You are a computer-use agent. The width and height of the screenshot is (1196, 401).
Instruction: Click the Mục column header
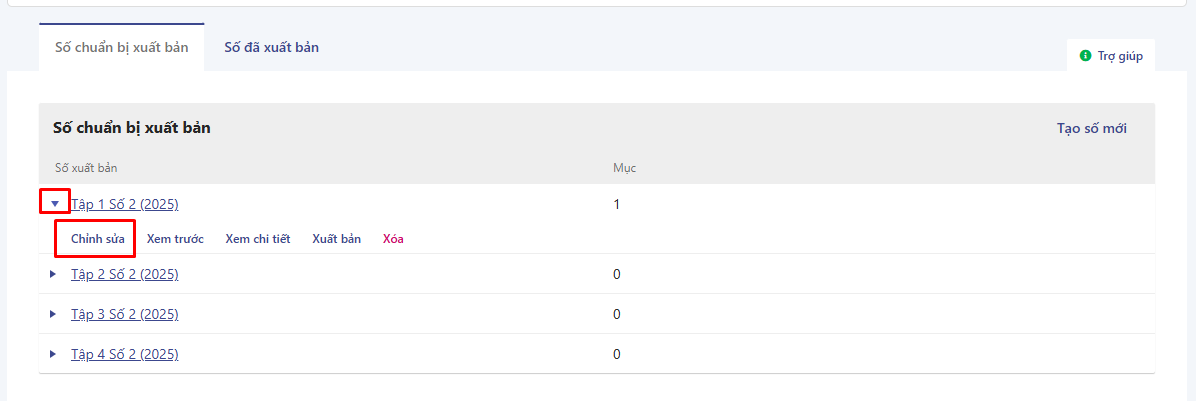pyautogui.click(x=624, y=167)
